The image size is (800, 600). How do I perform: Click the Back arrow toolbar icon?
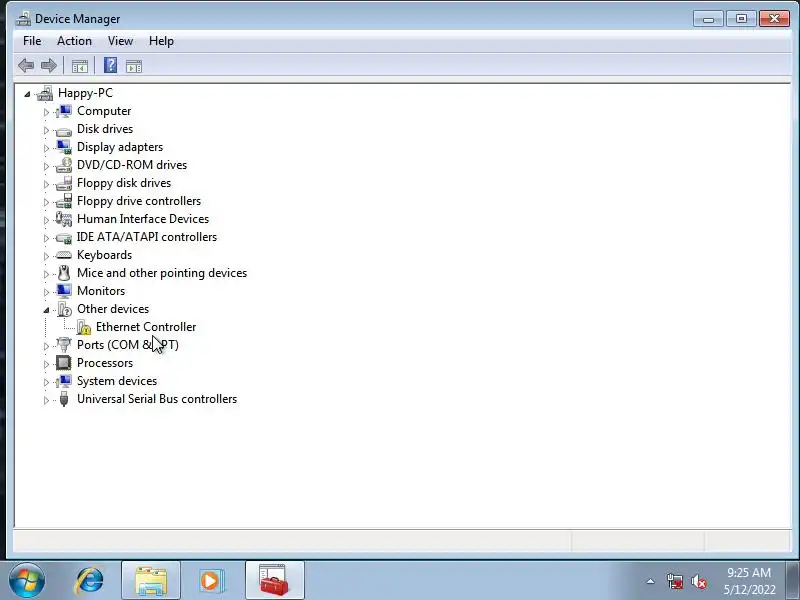pos(26,65)
